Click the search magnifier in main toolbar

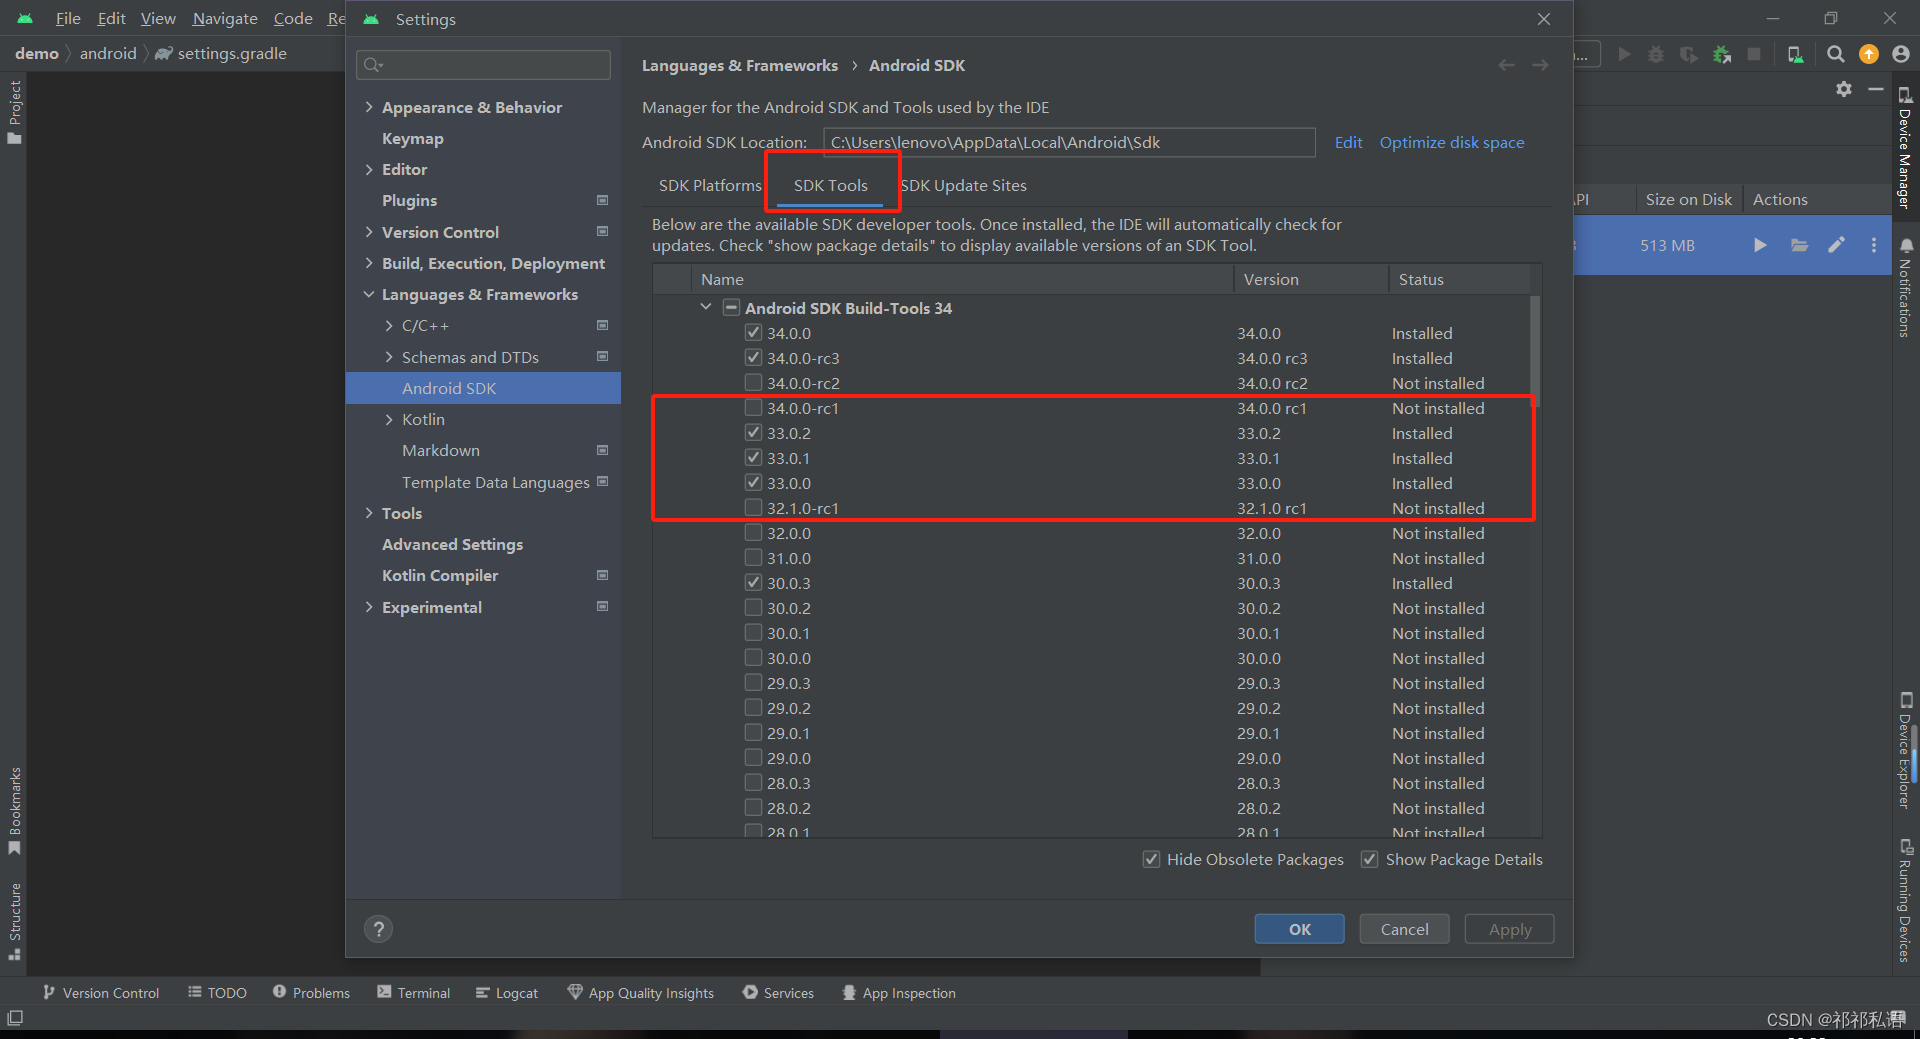1835,54
